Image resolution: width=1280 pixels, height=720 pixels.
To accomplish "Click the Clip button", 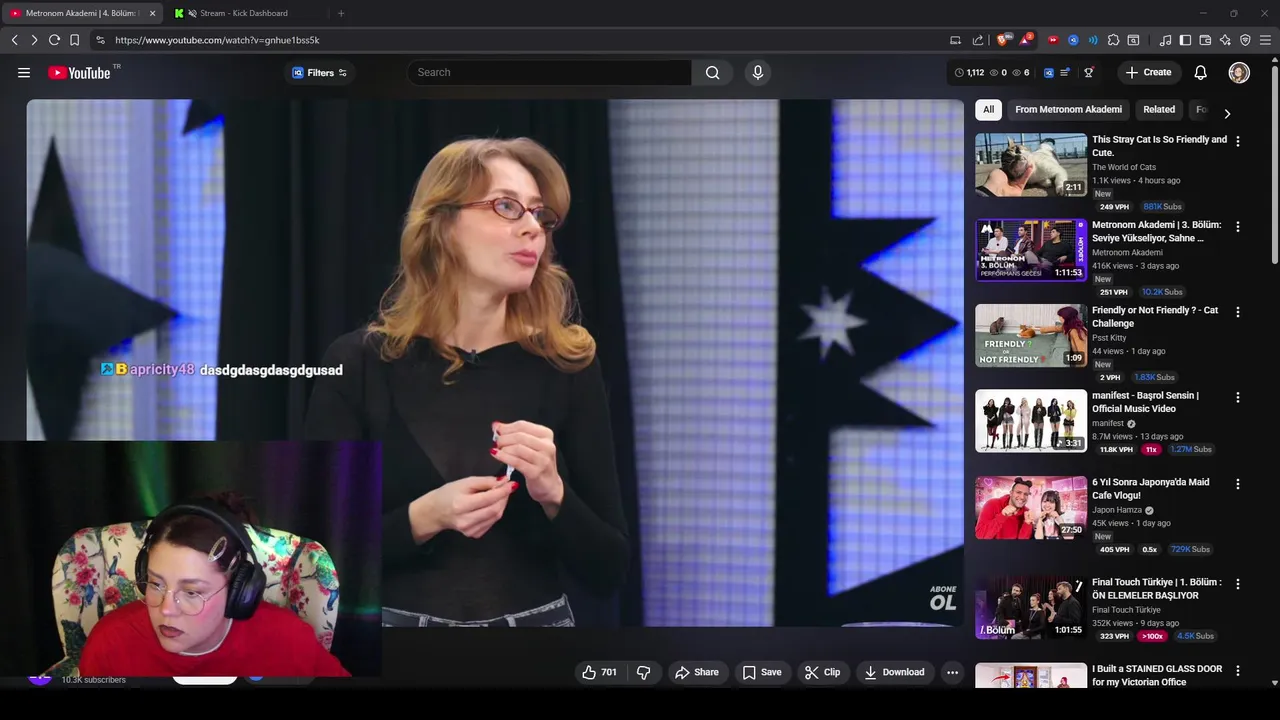I will [x=822, y=672].
